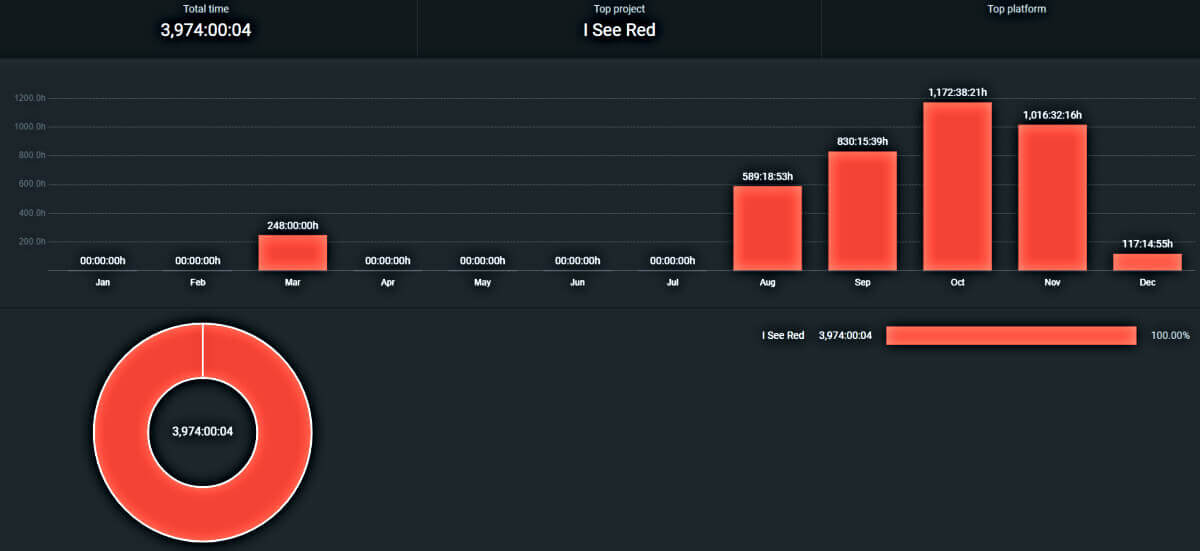This screenshot has height=551, width=1200.
Task: Click the legend time value 3,974:00:04
Action: [845, 336]
